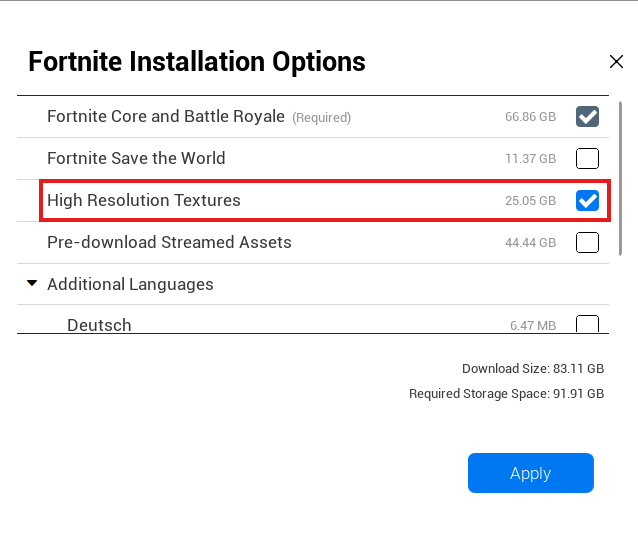Collapse the Additional Languages triangle arrow
This screenshot has height=545, width=638.
pos(32,284)
